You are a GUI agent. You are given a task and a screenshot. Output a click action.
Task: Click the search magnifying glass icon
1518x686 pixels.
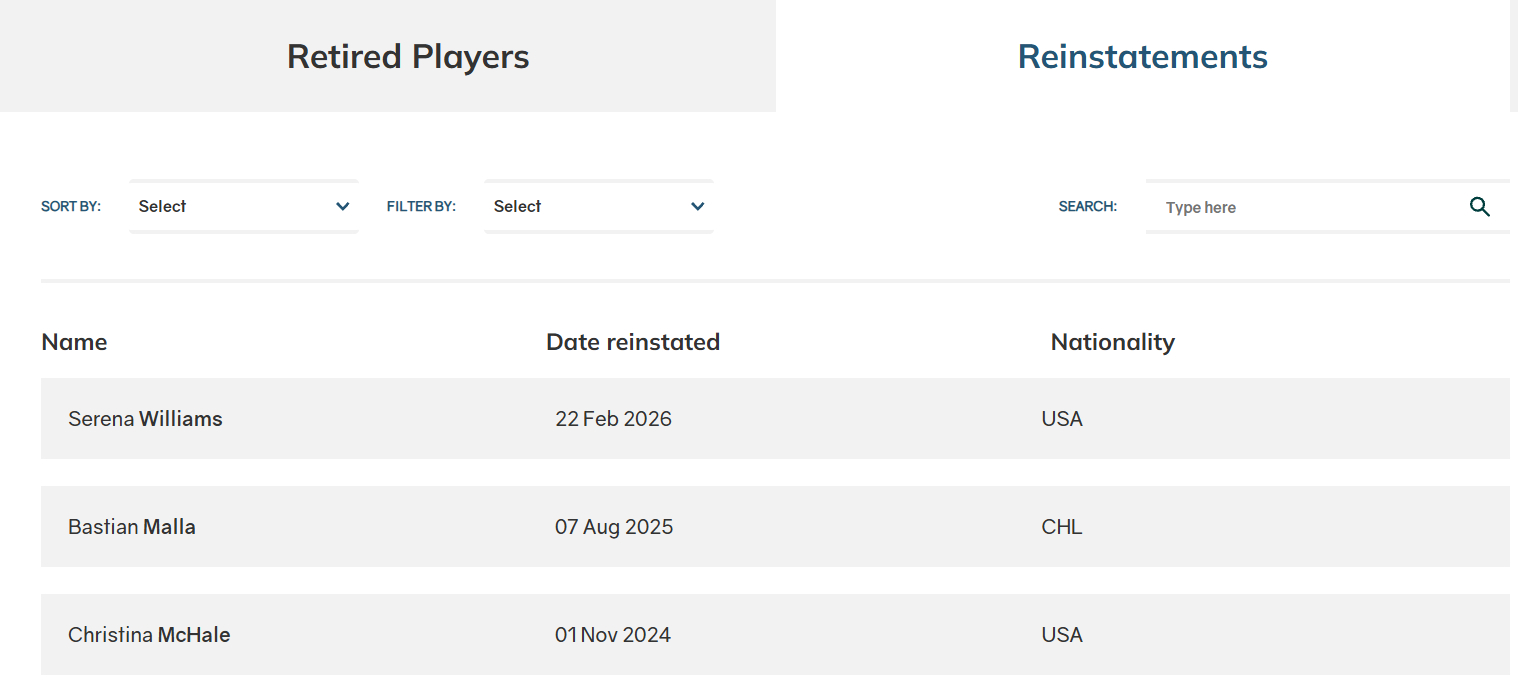pyautogui.click(x=1480, y=207)
